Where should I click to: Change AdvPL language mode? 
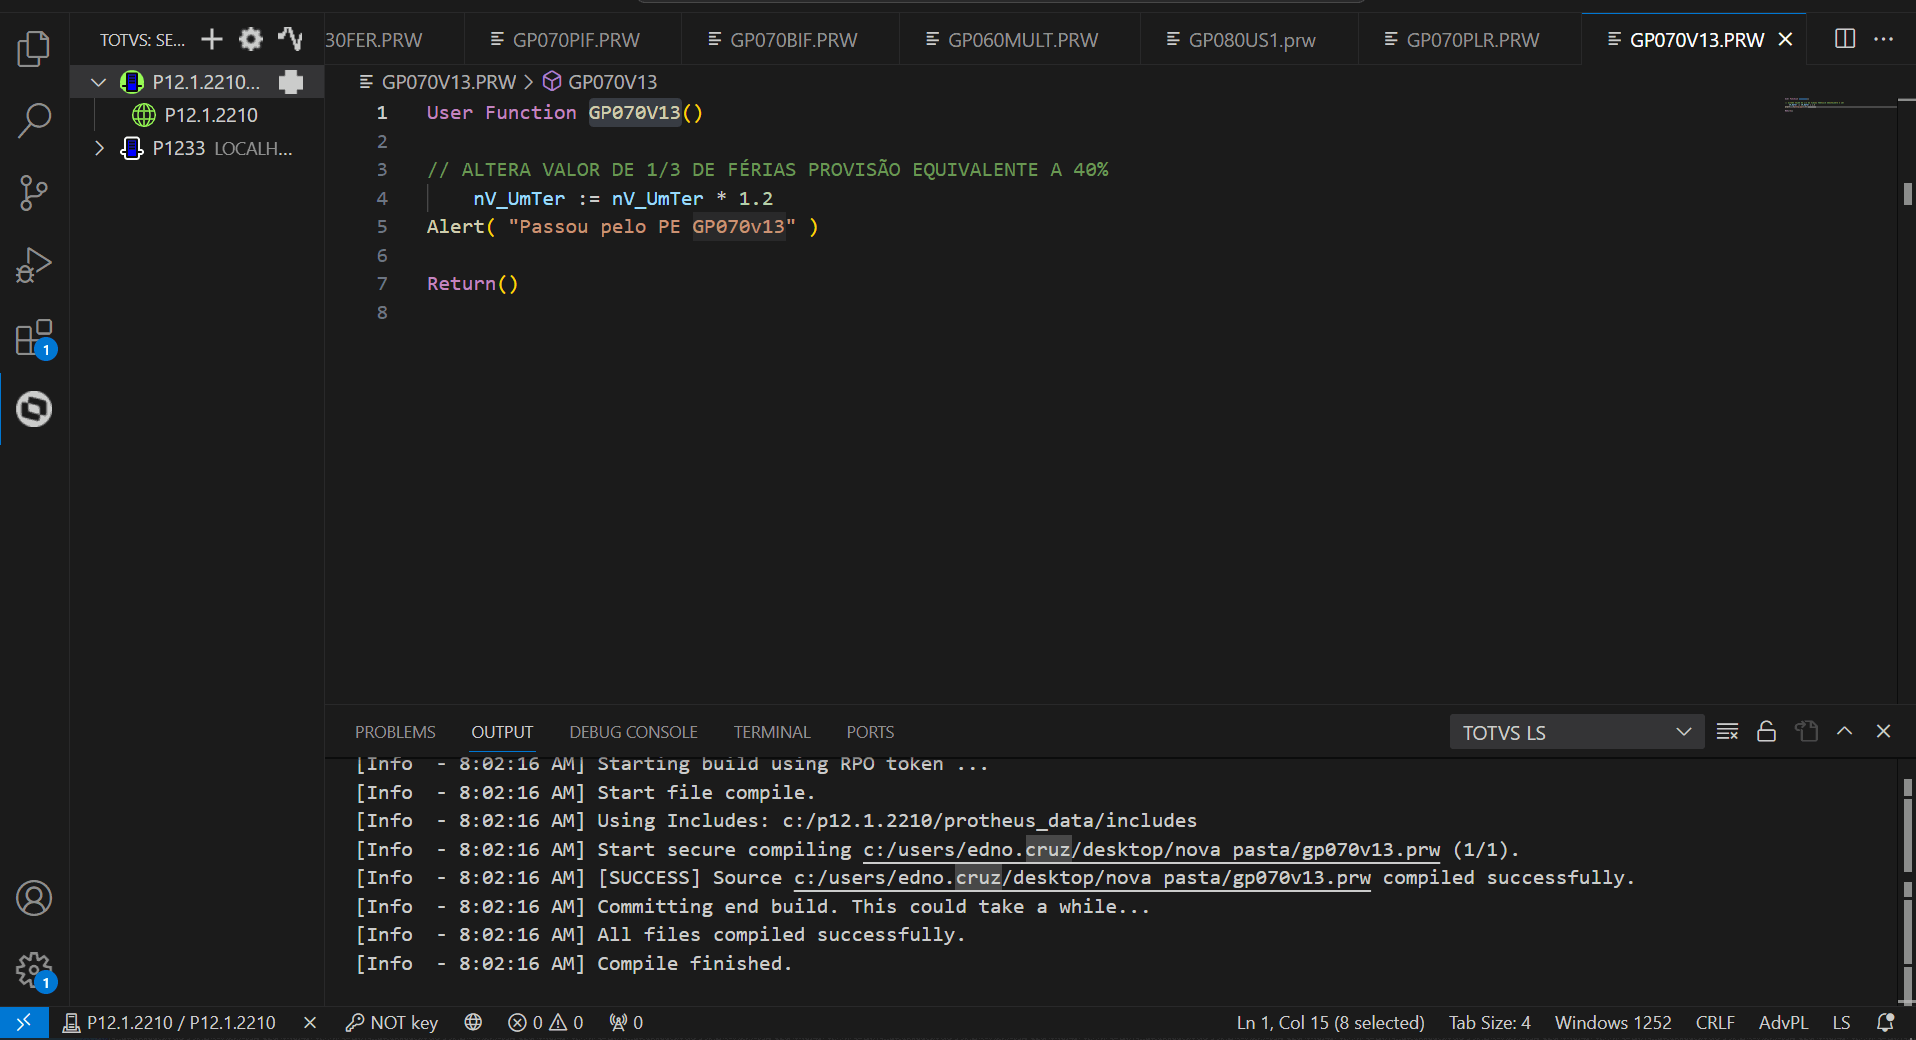1783,1022
